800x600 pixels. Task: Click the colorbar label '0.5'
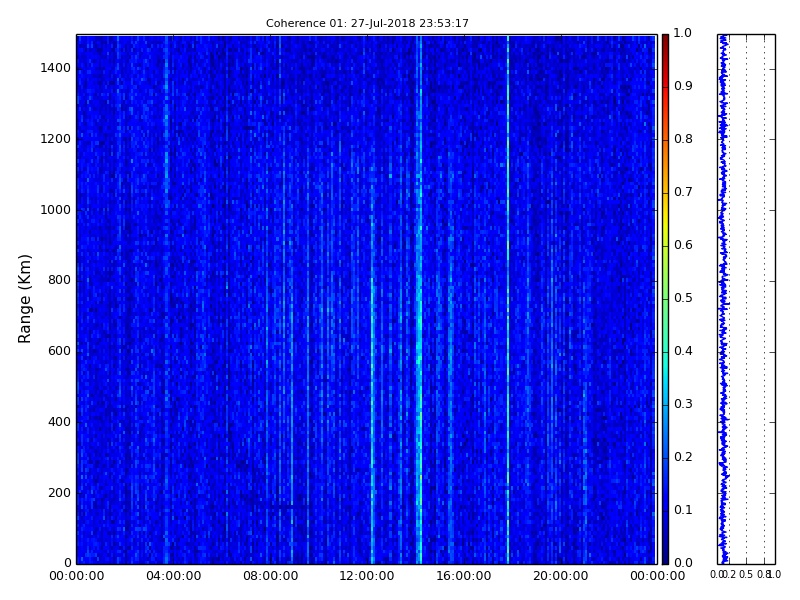[683, 298]
